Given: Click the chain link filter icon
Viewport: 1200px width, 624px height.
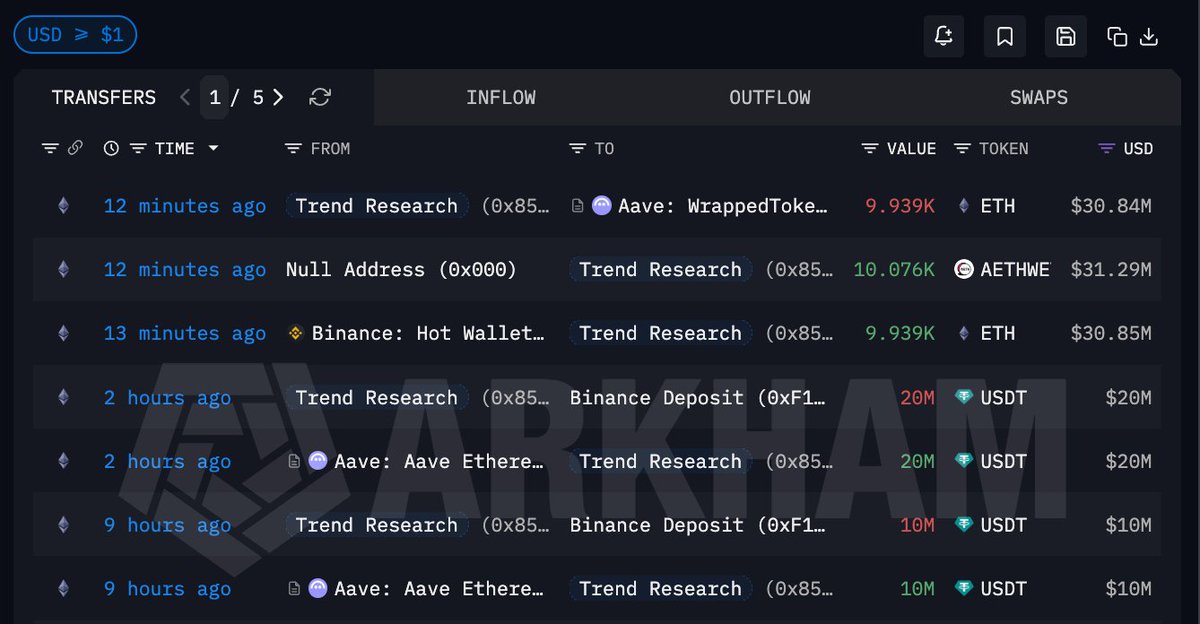Looking at the screenshot, I should point(75,148).
